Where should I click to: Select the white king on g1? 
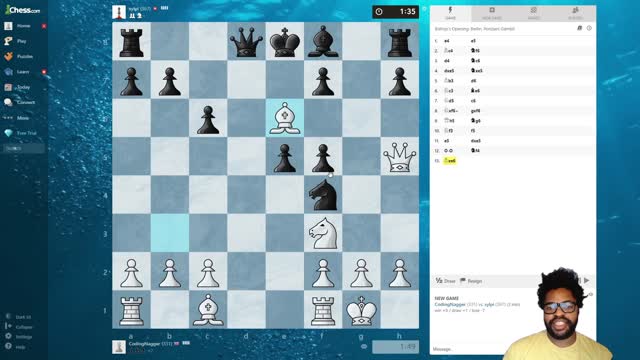361,310
